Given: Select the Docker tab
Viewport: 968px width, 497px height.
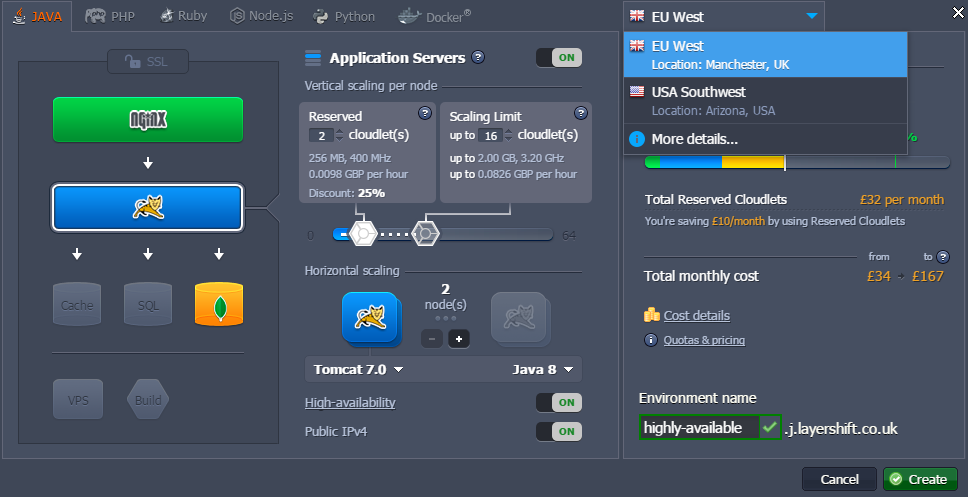Looking at the screenshot, I should (435, 16).
